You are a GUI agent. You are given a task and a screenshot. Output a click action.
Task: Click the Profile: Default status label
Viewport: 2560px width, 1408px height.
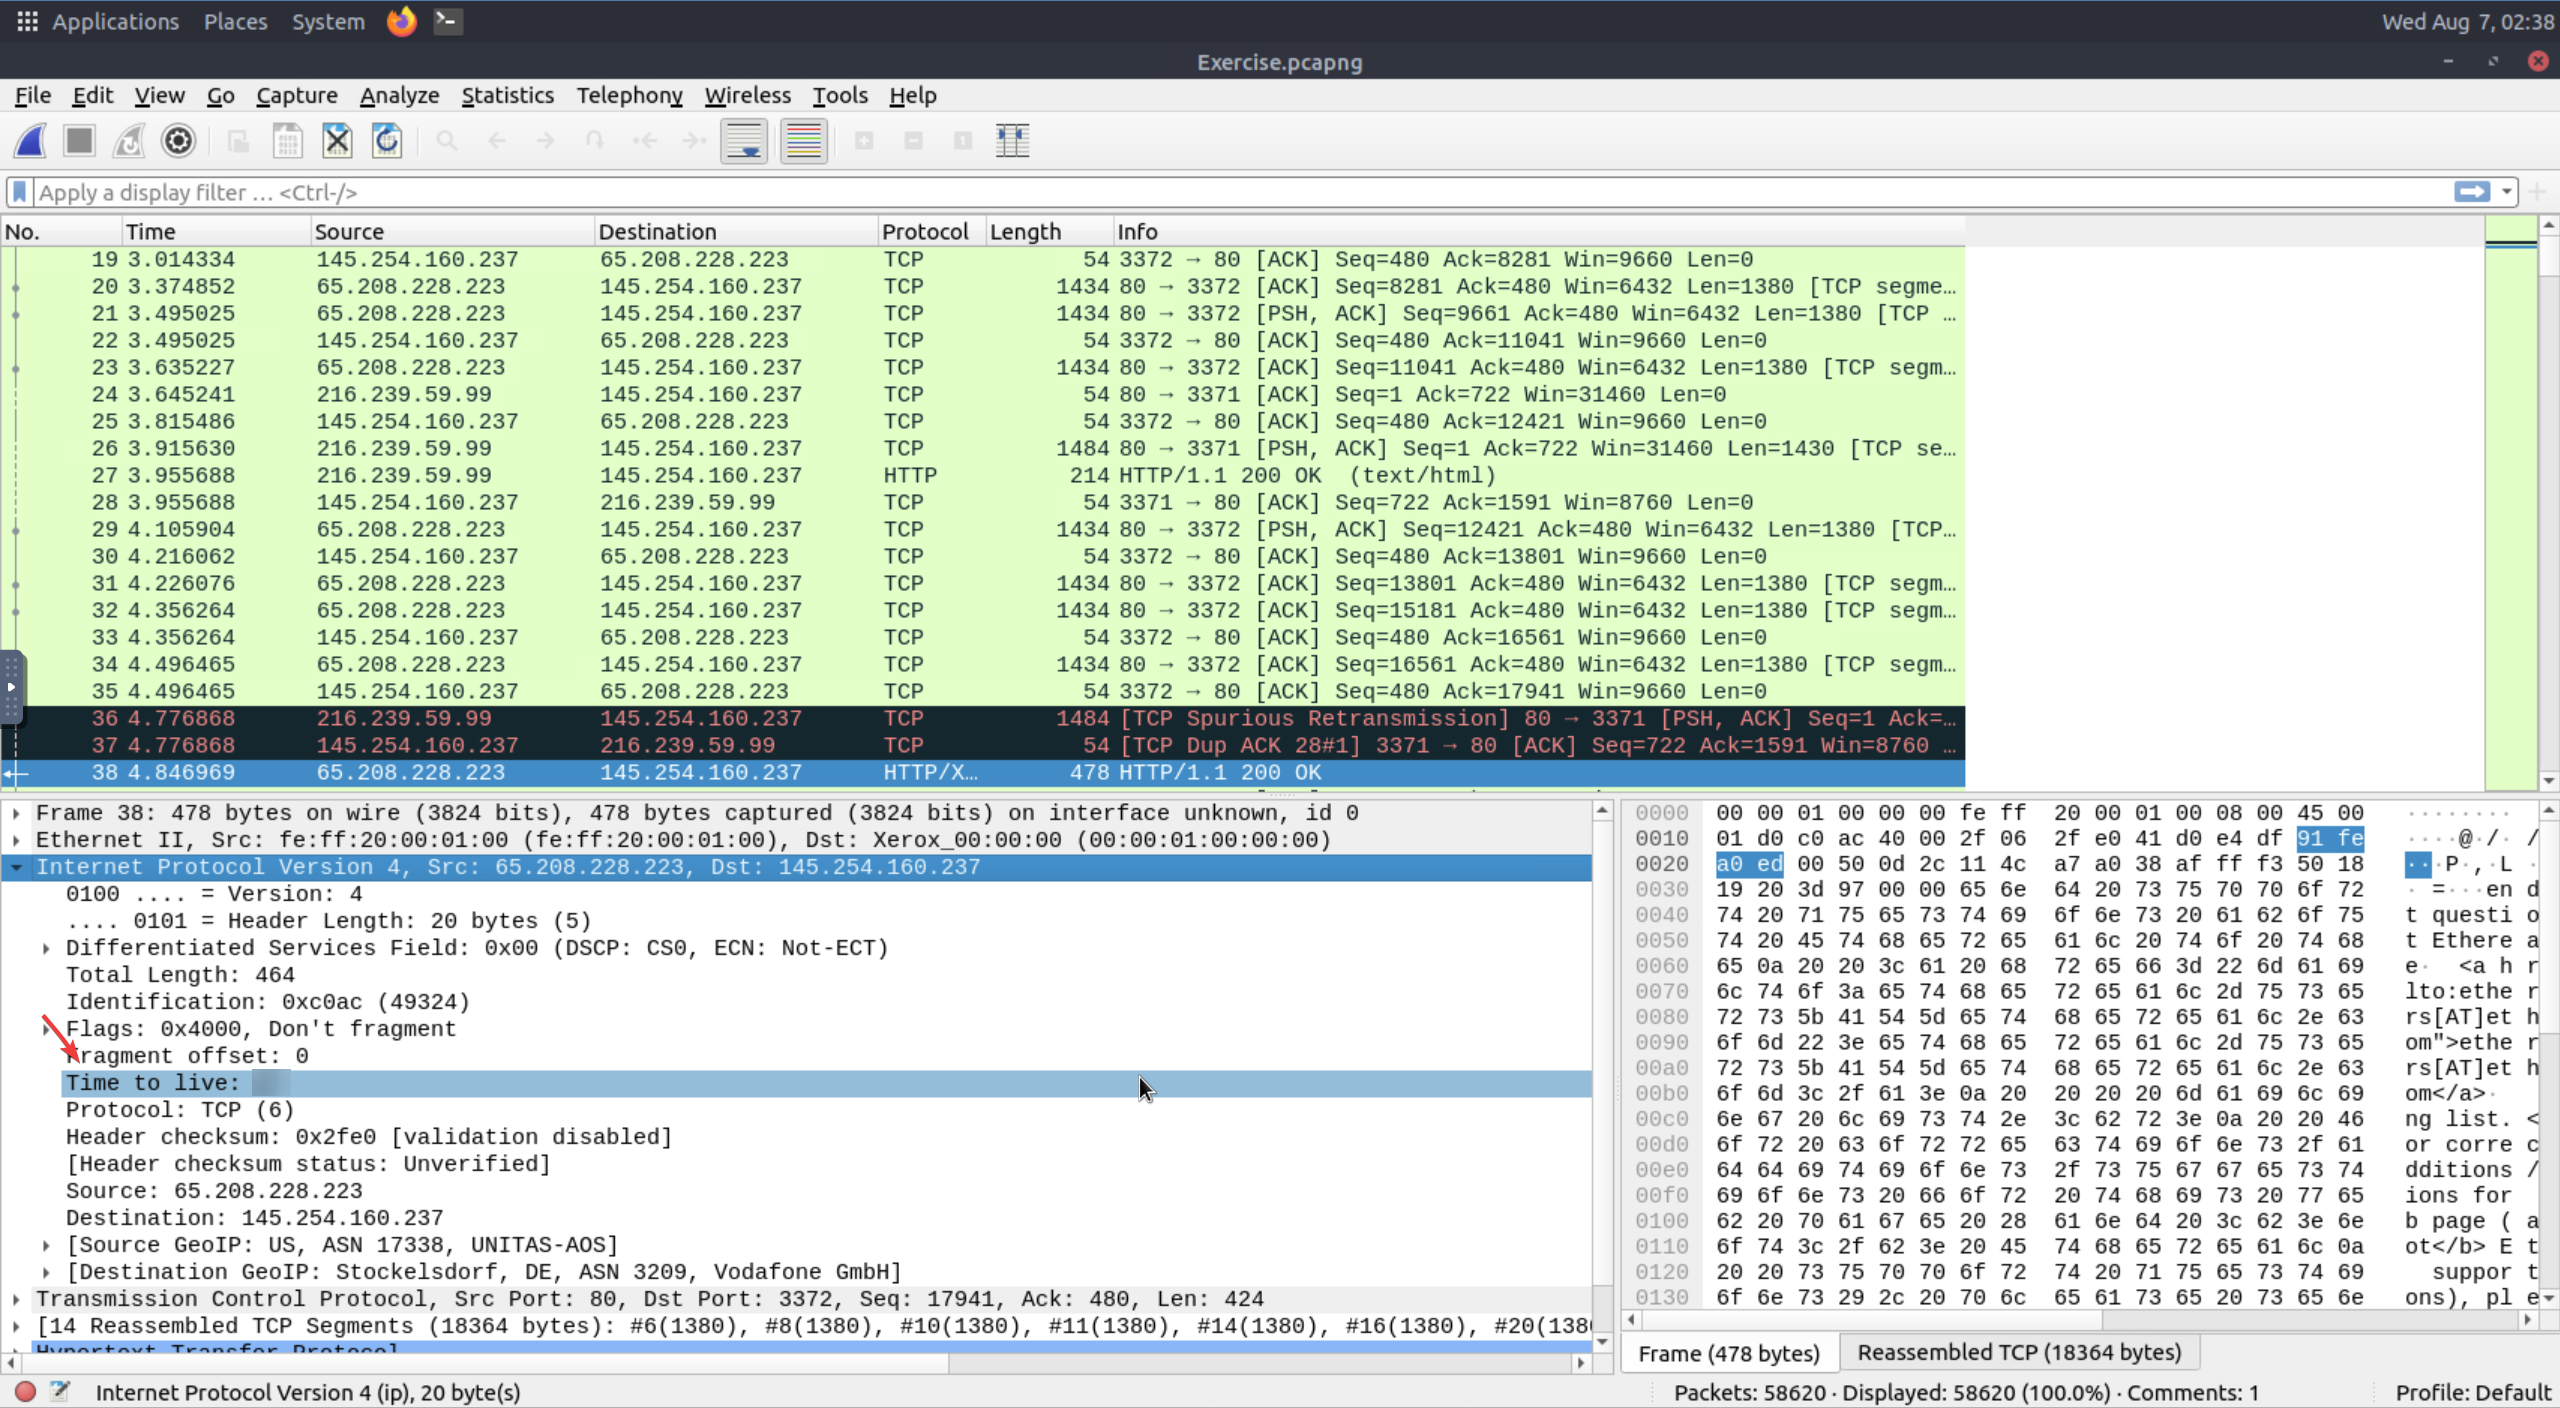[2472, 1392]
